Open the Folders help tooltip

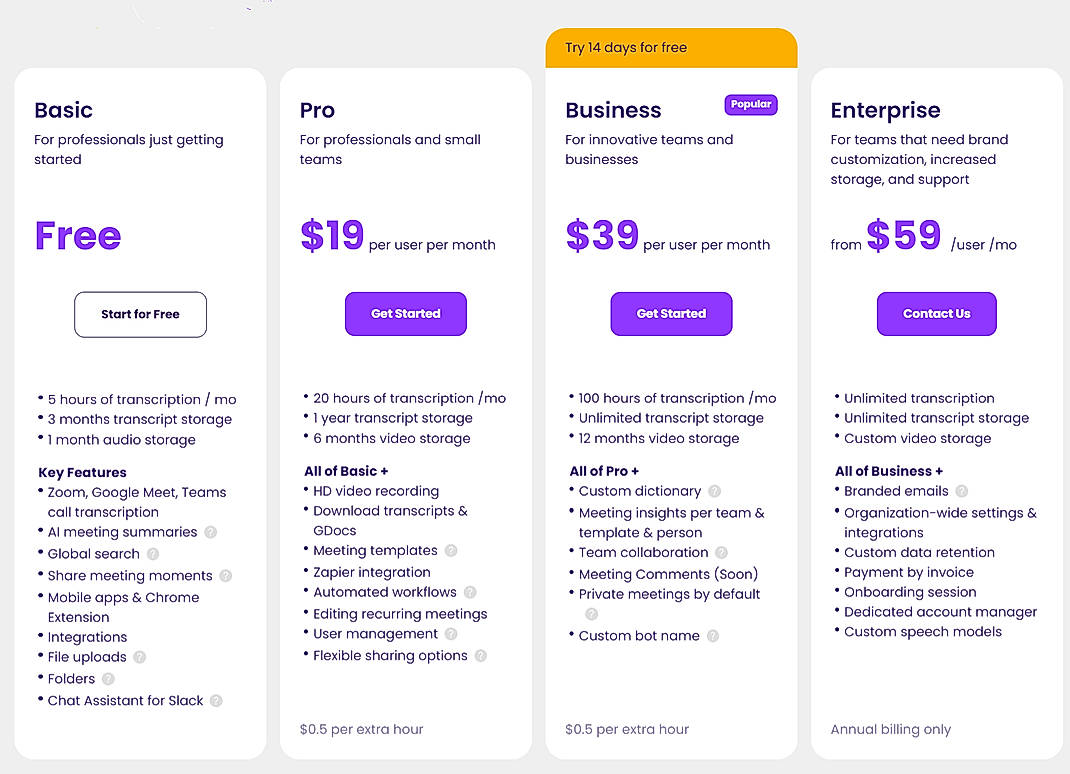click(107, 679)
